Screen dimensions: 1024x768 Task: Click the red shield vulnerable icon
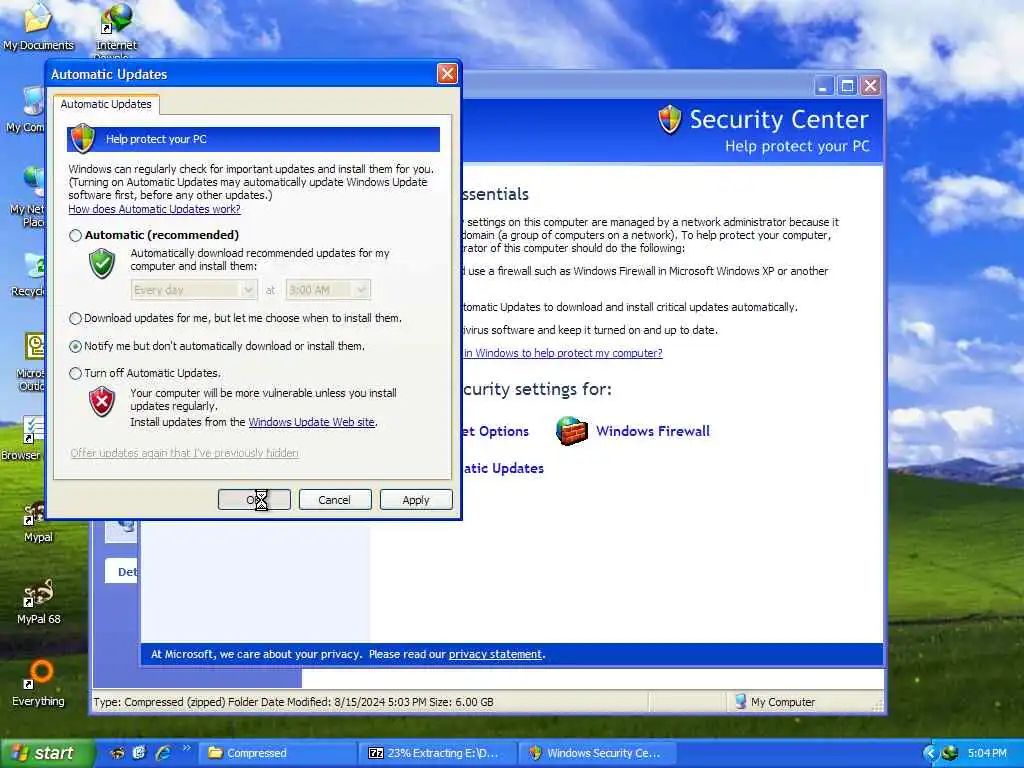(102, 401)
